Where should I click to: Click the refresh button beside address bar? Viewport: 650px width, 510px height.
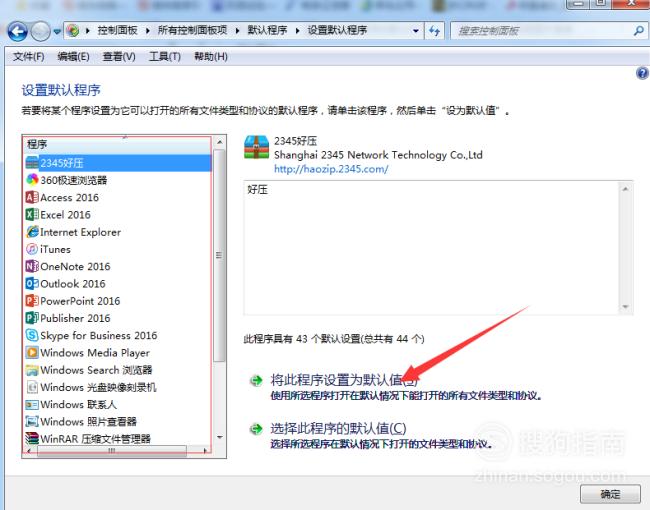point(434,31)
